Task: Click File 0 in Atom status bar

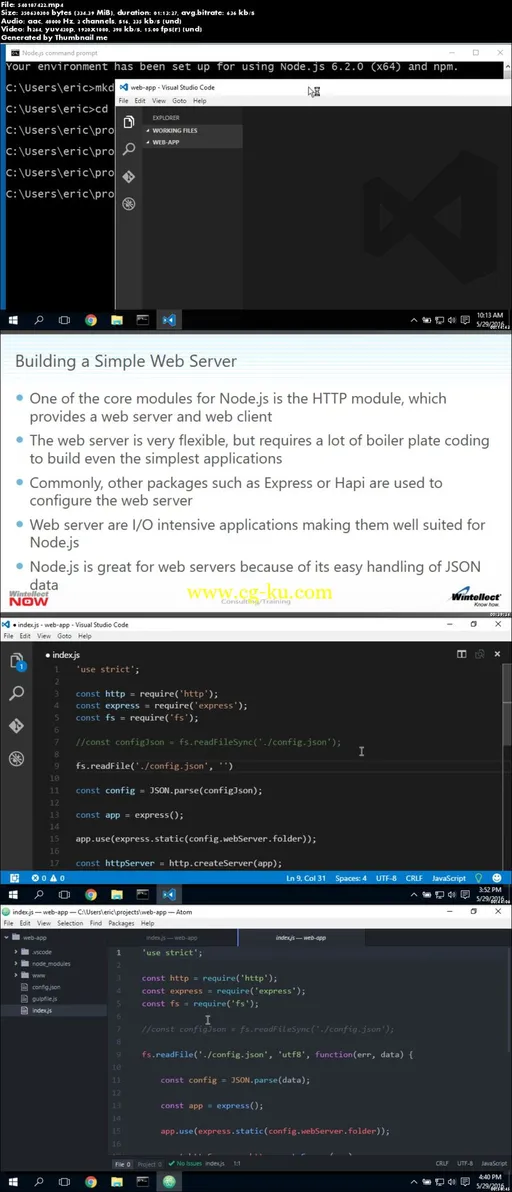Action: pyautogui.click(x=123, y=1164)
